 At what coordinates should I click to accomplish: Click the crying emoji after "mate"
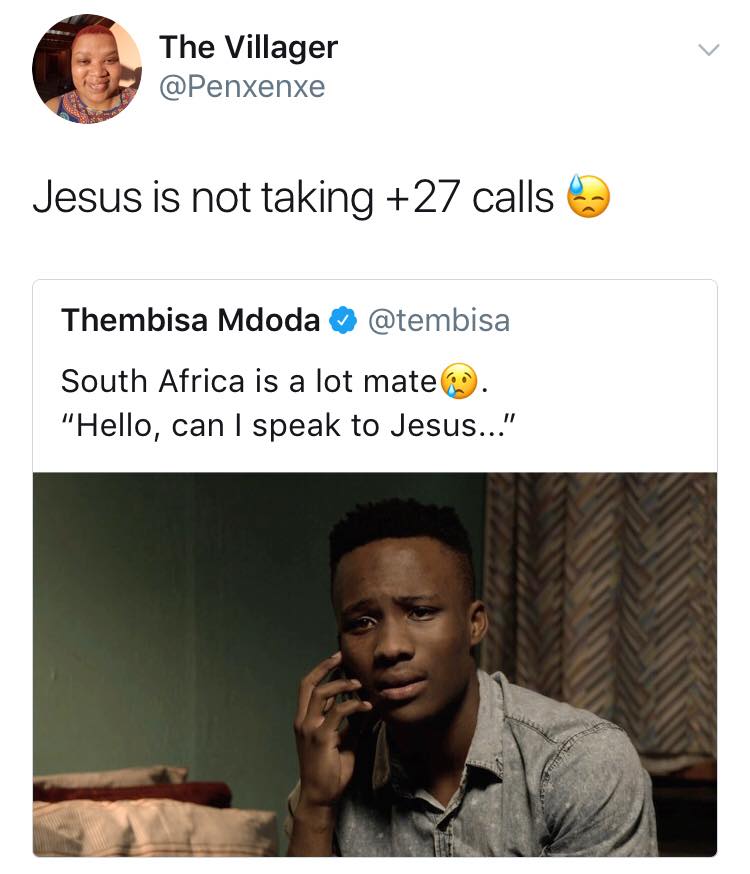coord(461,381)
